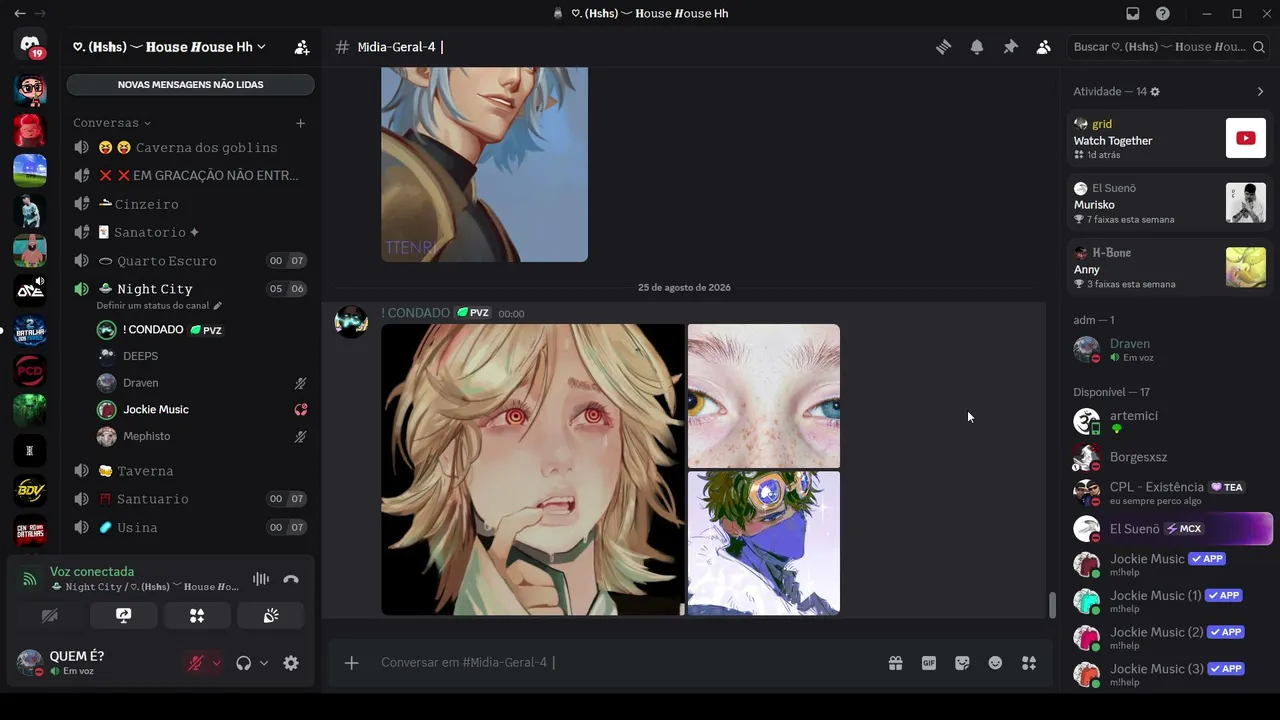Share your screen in voice

coord(124,616)
